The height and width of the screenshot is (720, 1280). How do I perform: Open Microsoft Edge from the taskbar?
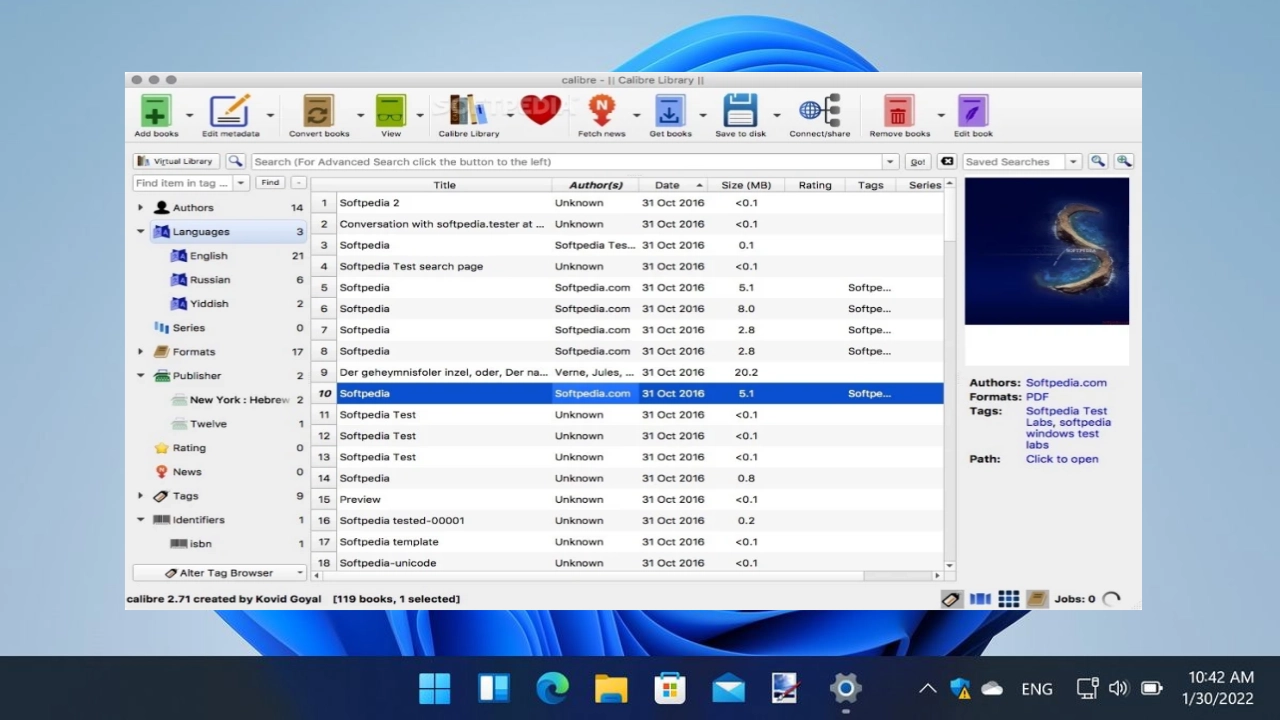[552, 688]
